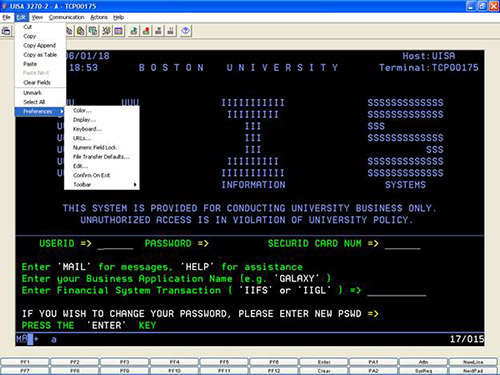The width and height of the screenshot is (500, 375).
Task: Click the 17/015 cursor position indicator
Action: tap(467, 339)
